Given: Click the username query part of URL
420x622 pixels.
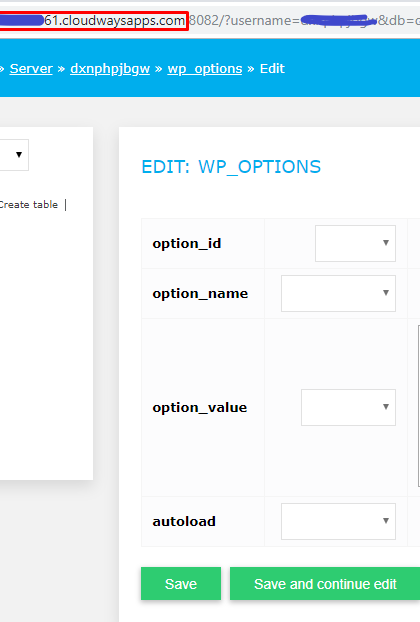Looking at the screenshot, I should coord(262,20).
